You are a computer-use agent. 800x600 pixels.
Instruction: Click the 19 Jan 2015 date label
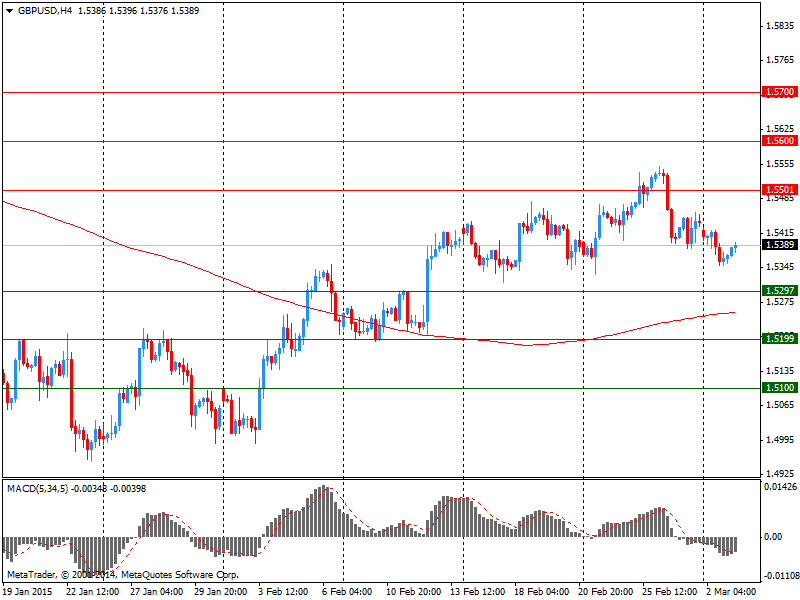[x=29, y=592]
